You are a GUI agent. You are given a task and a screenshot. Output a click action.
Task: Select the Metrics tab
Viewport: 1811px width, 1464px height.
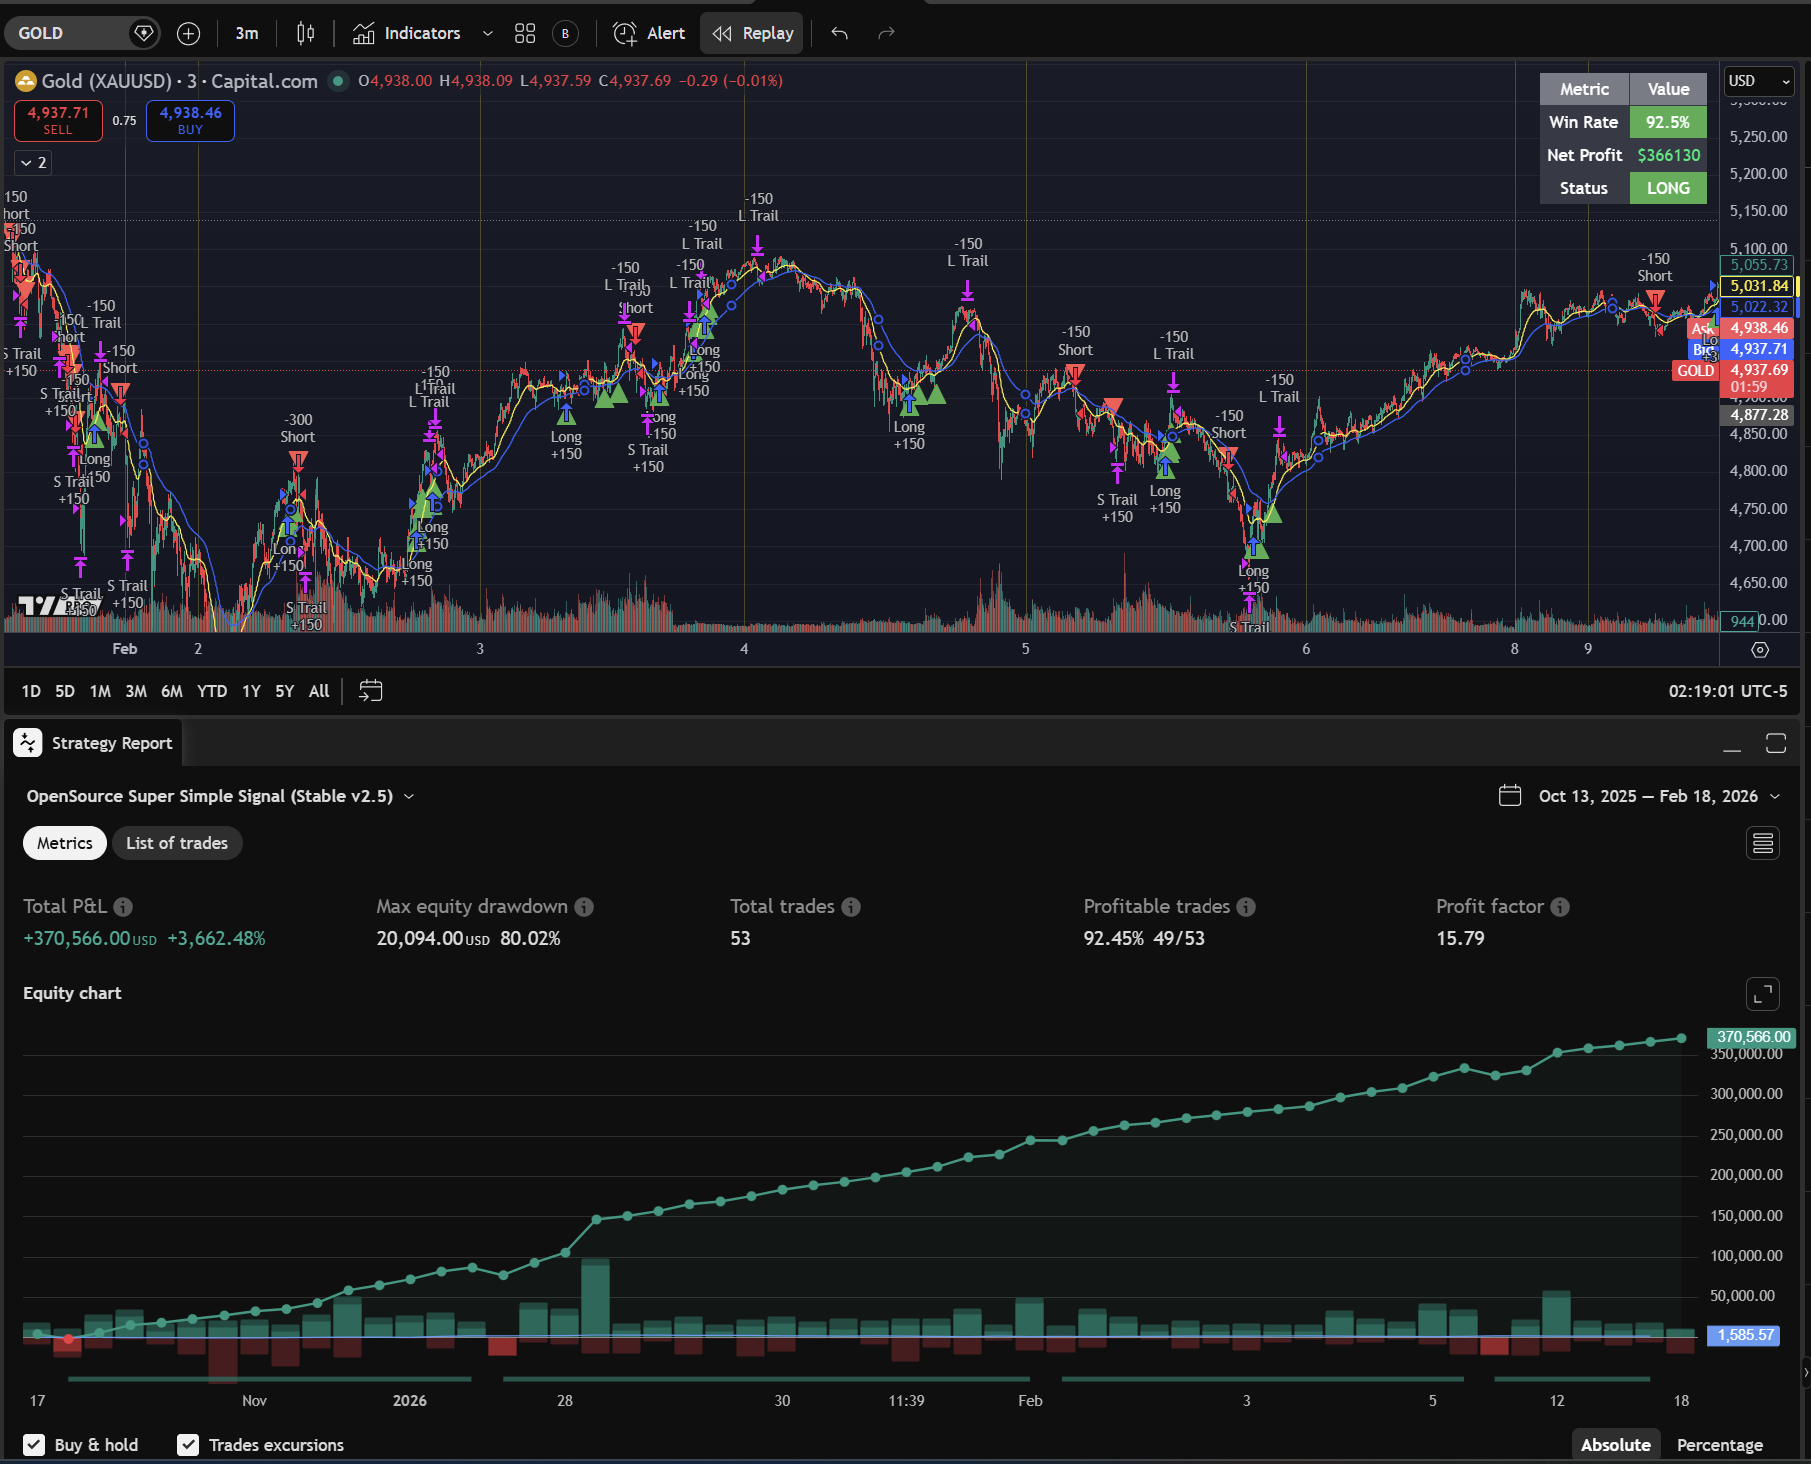click(65, 843)
